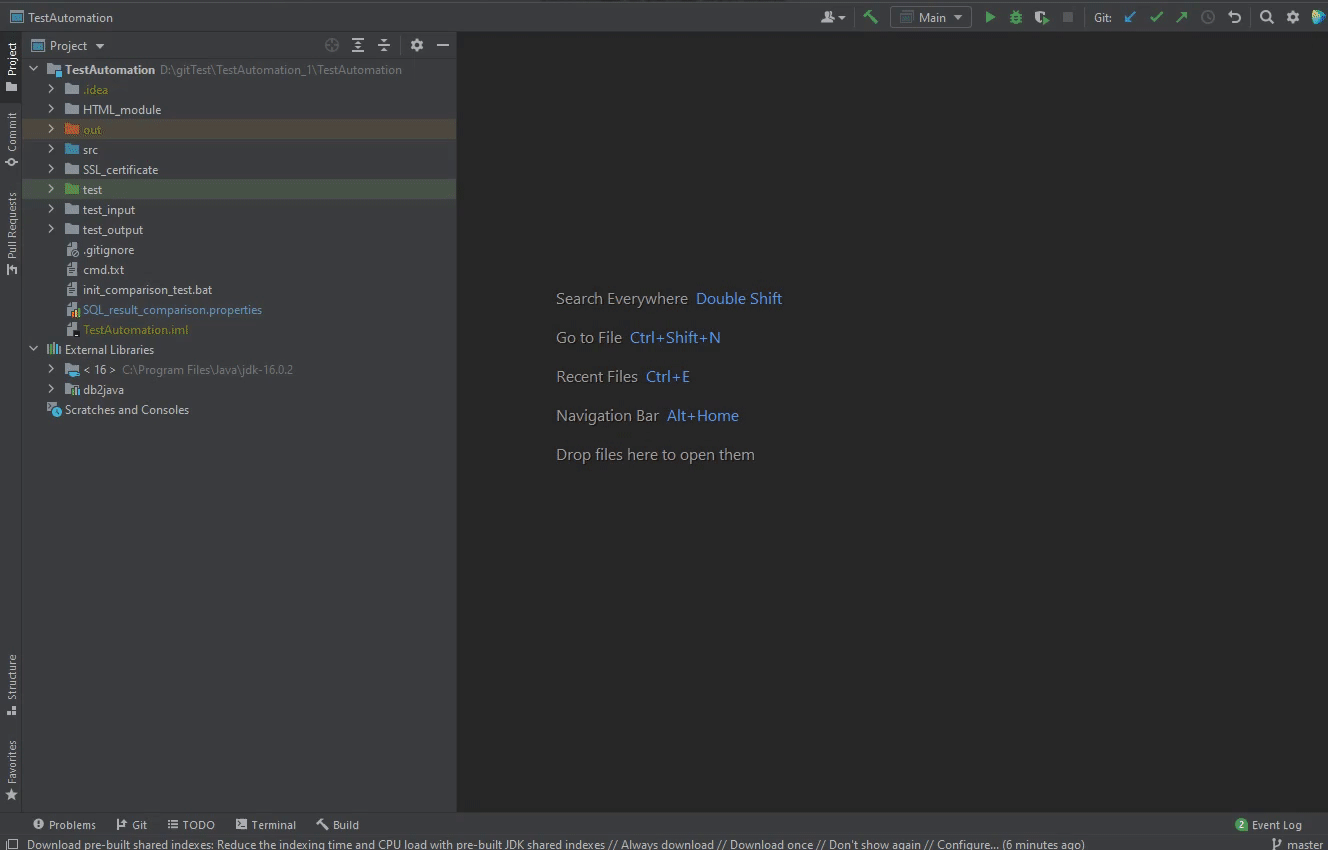This screenshot has width=1328, height=850.
Task: Open the TODO tool window
Action: [191, 824]
